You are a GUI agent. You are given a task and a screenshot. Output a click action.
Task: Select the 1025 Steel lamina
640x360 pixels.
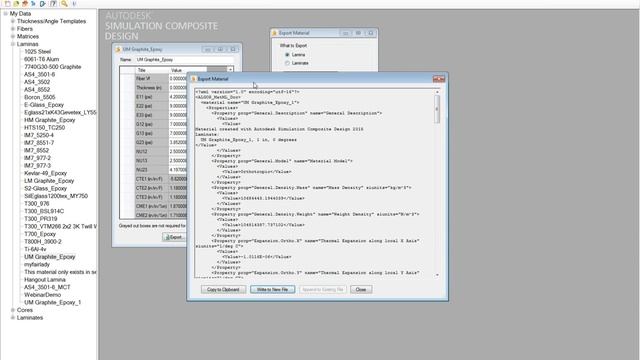point(38,52)
